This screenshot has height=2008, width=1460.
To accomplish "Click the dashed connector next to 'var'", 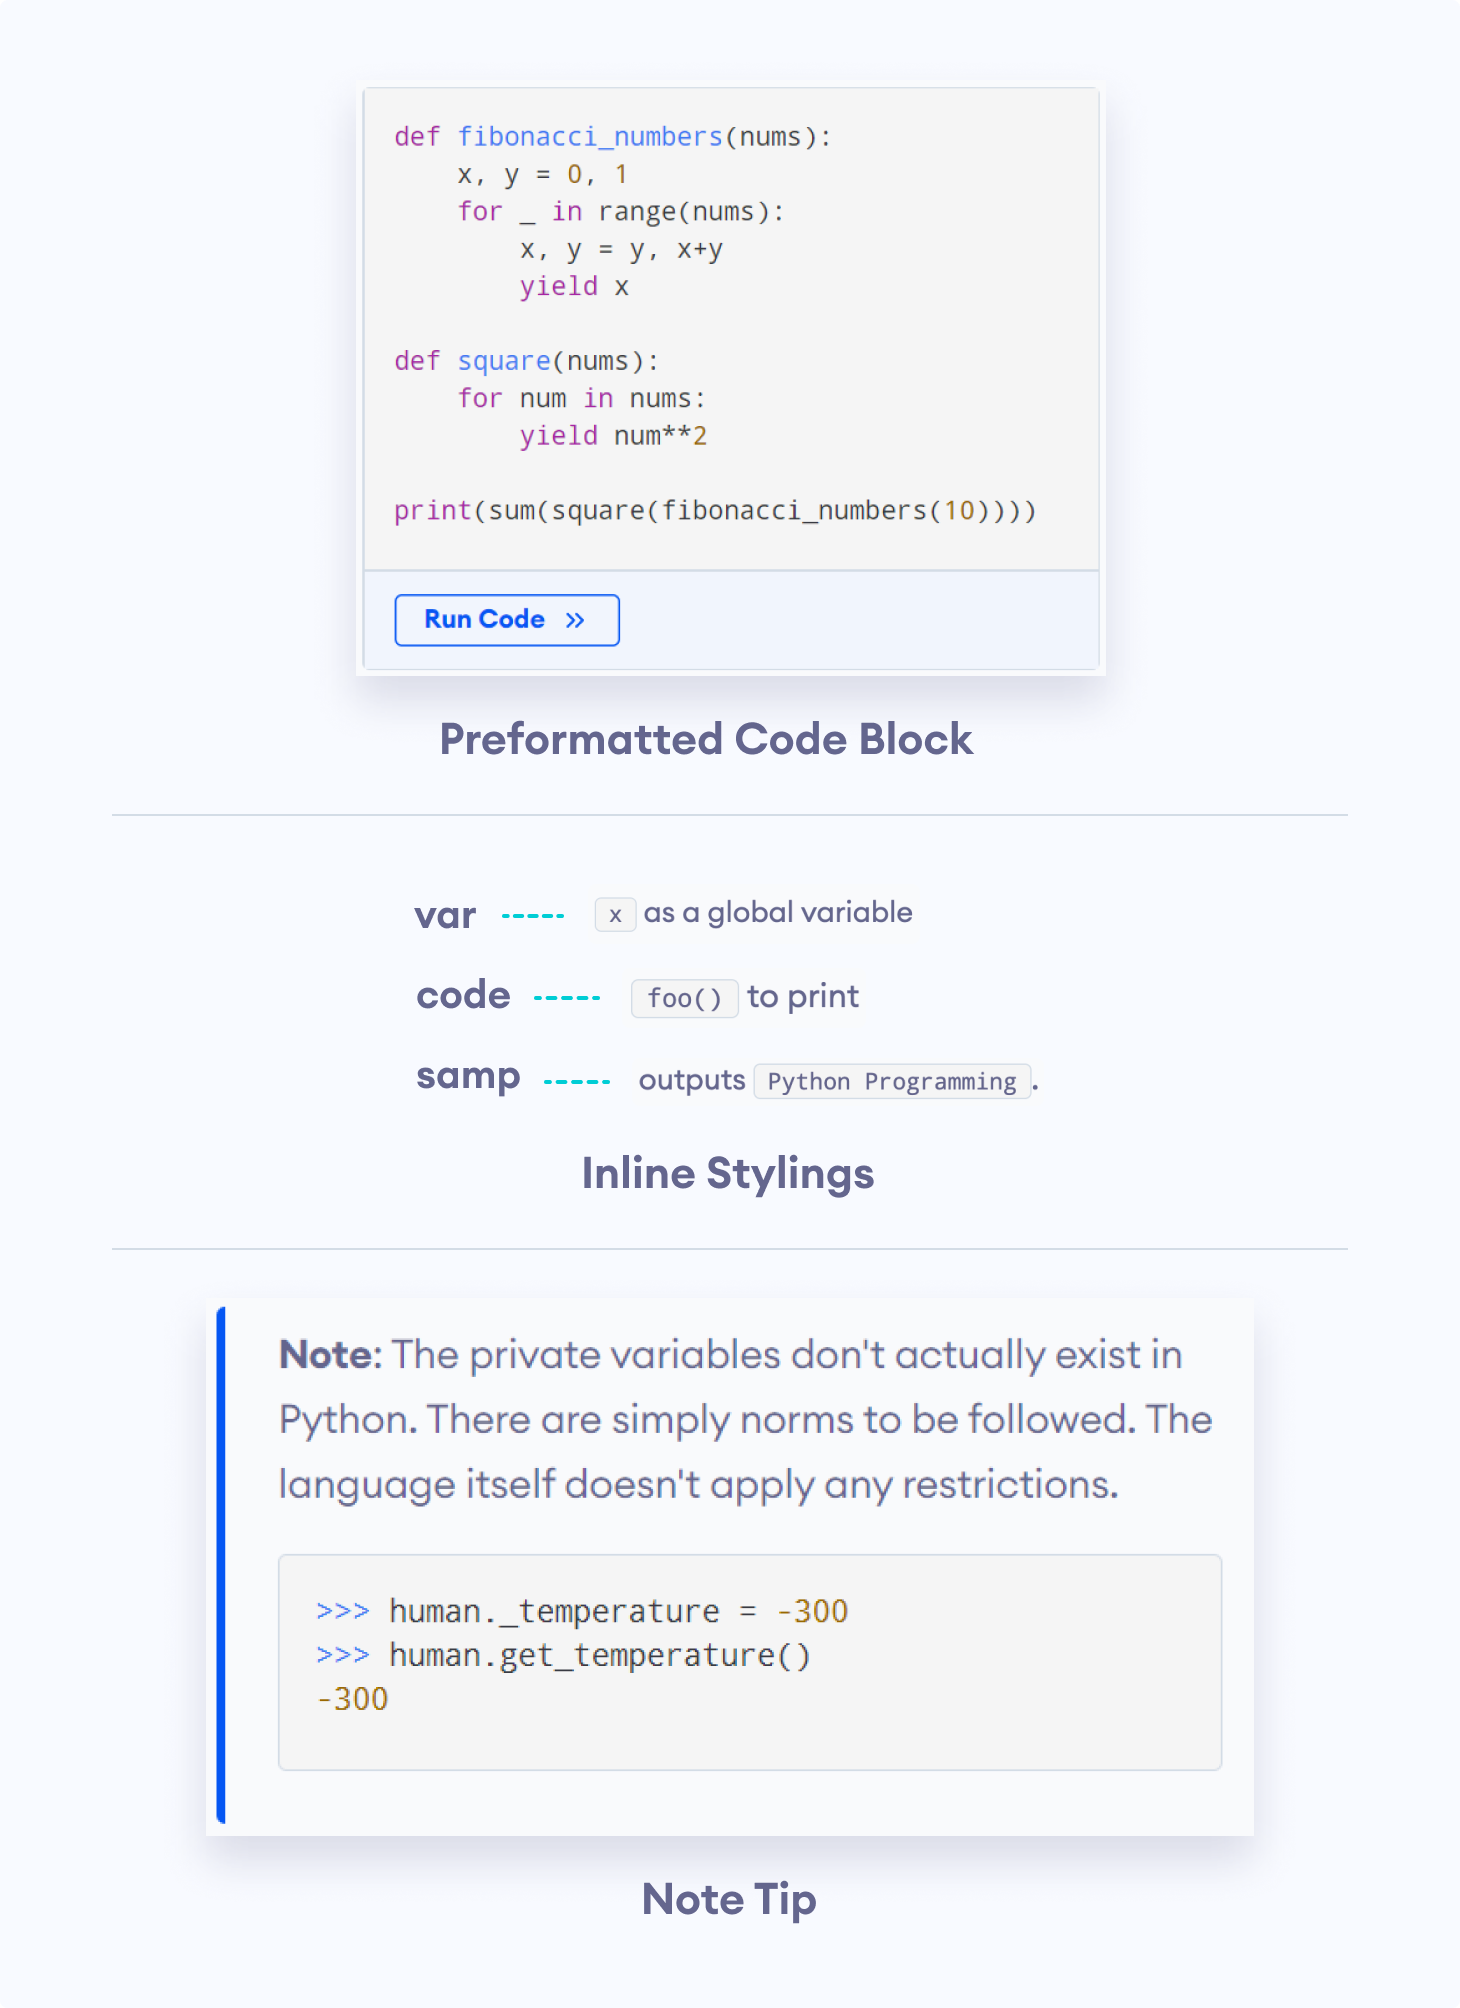I will pyautogui.click(x=532, y=915).
